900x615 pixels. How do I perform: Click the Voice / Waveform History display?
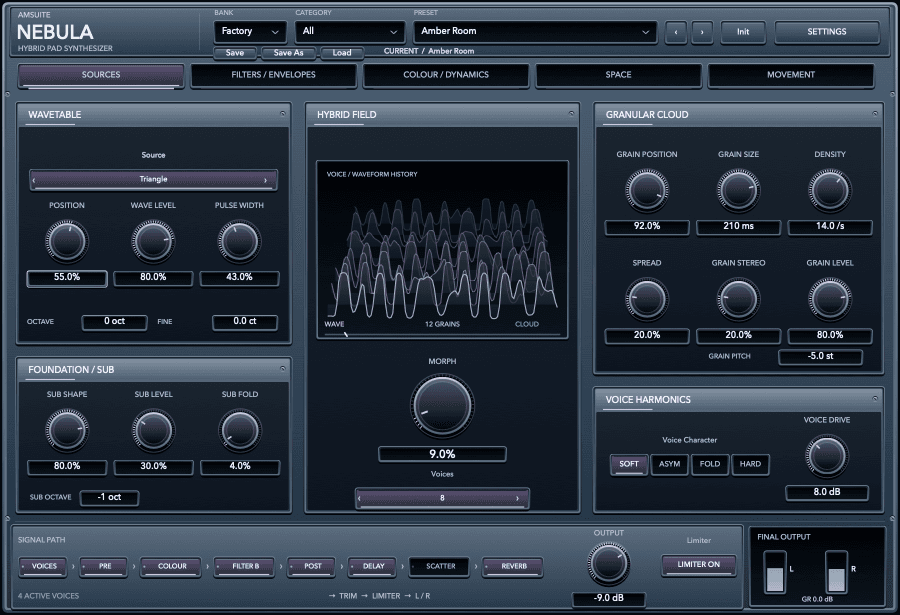(x=442, y=250)
